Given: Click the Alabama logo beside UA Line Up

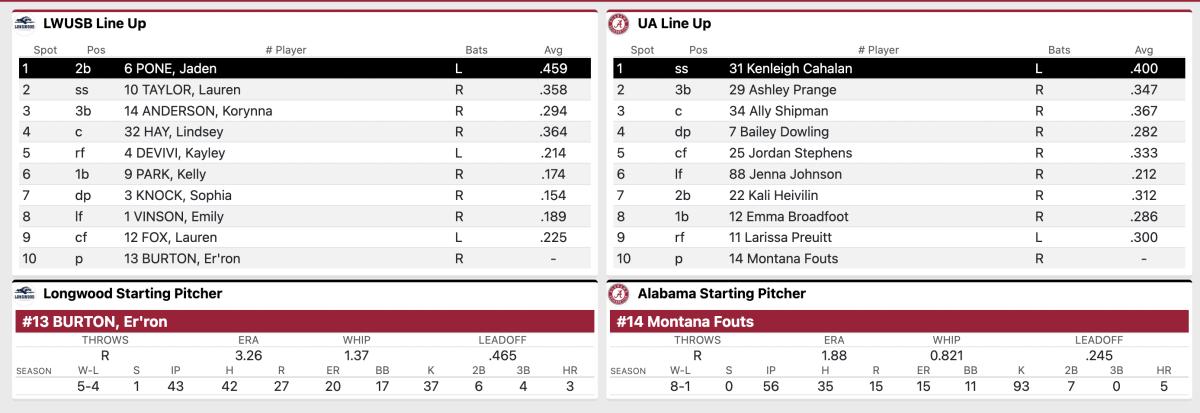Looking at the screenshot, I should click(x=619, y=24).
